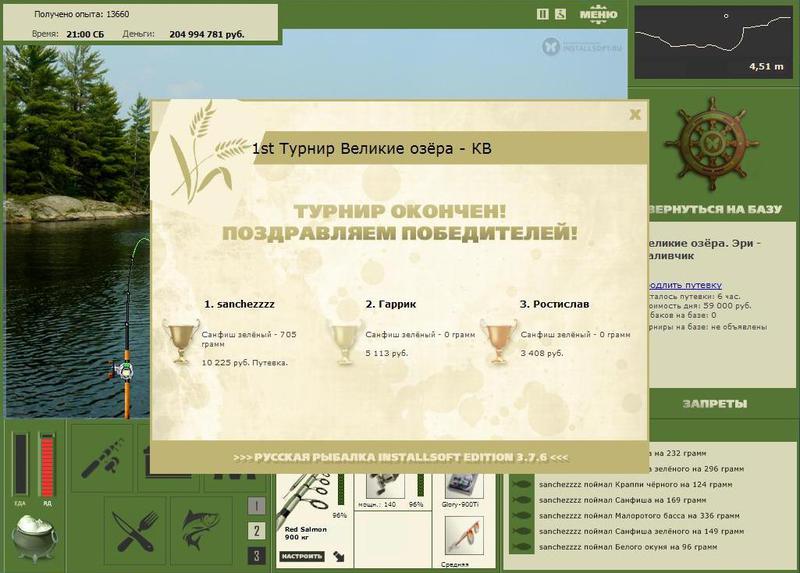The height and width of the screenshot is (573, 800).
Task: Click the gold trophy for sanchezzzz
Action: pyautogui.click(x=181, y=341)
